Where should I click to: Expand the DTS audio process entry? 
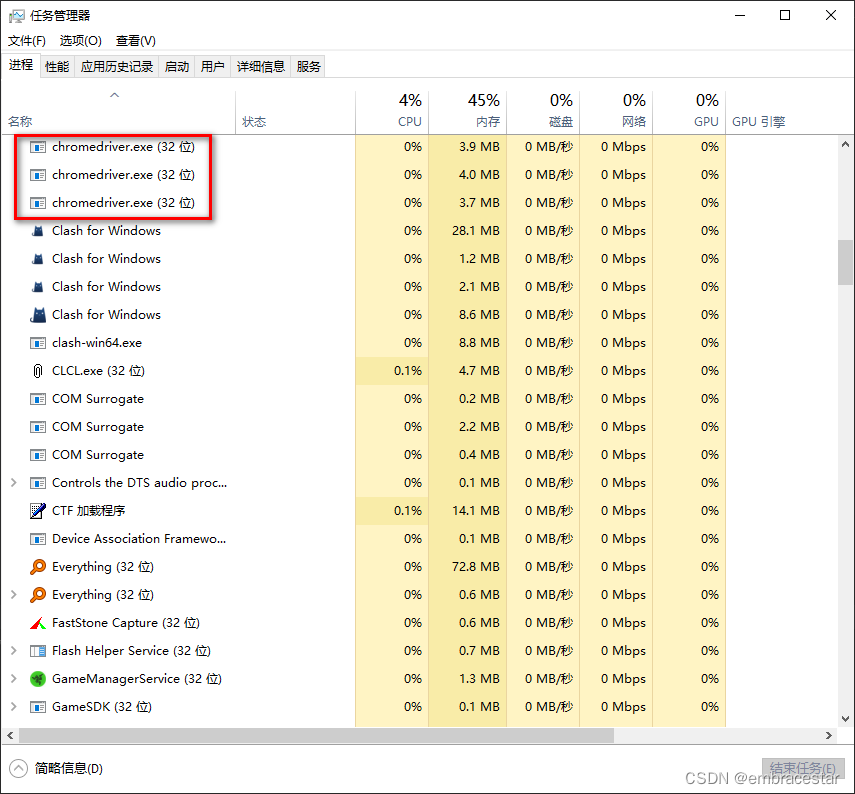tap(13, 483)
